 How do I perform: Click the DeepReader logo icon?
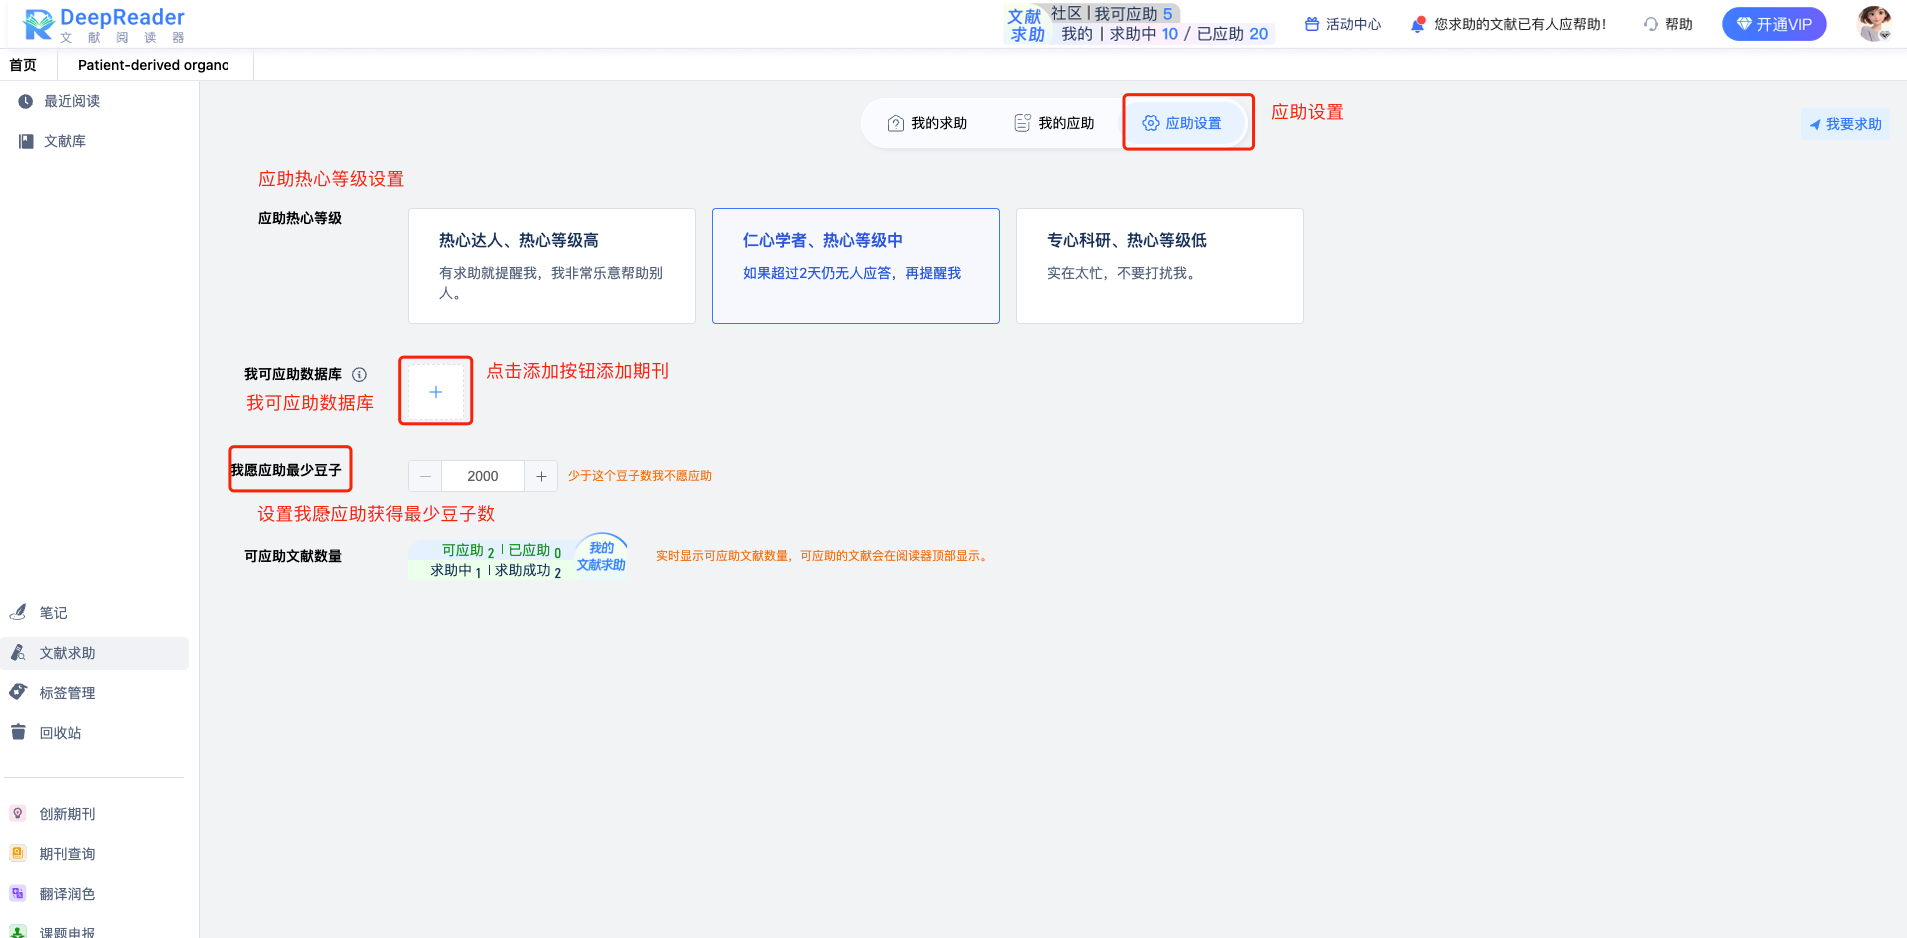tap(38, 24)
